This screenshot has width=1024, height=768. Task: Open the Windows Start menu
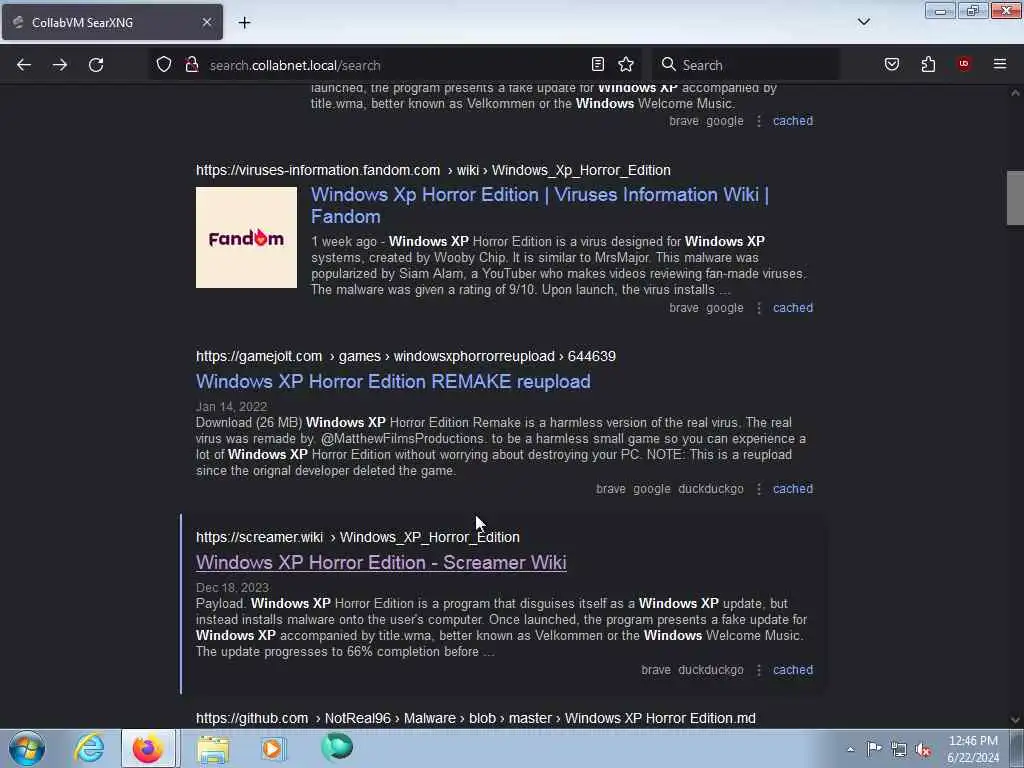27,748
